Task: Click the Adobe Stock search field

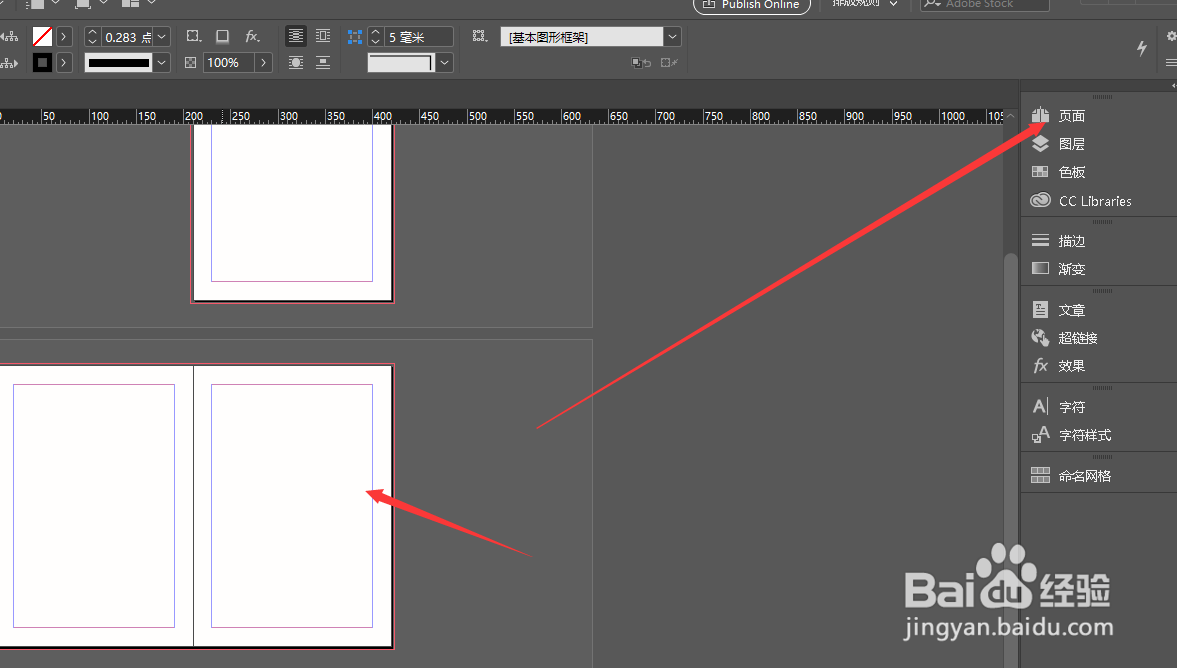Action: coord(984,5)
